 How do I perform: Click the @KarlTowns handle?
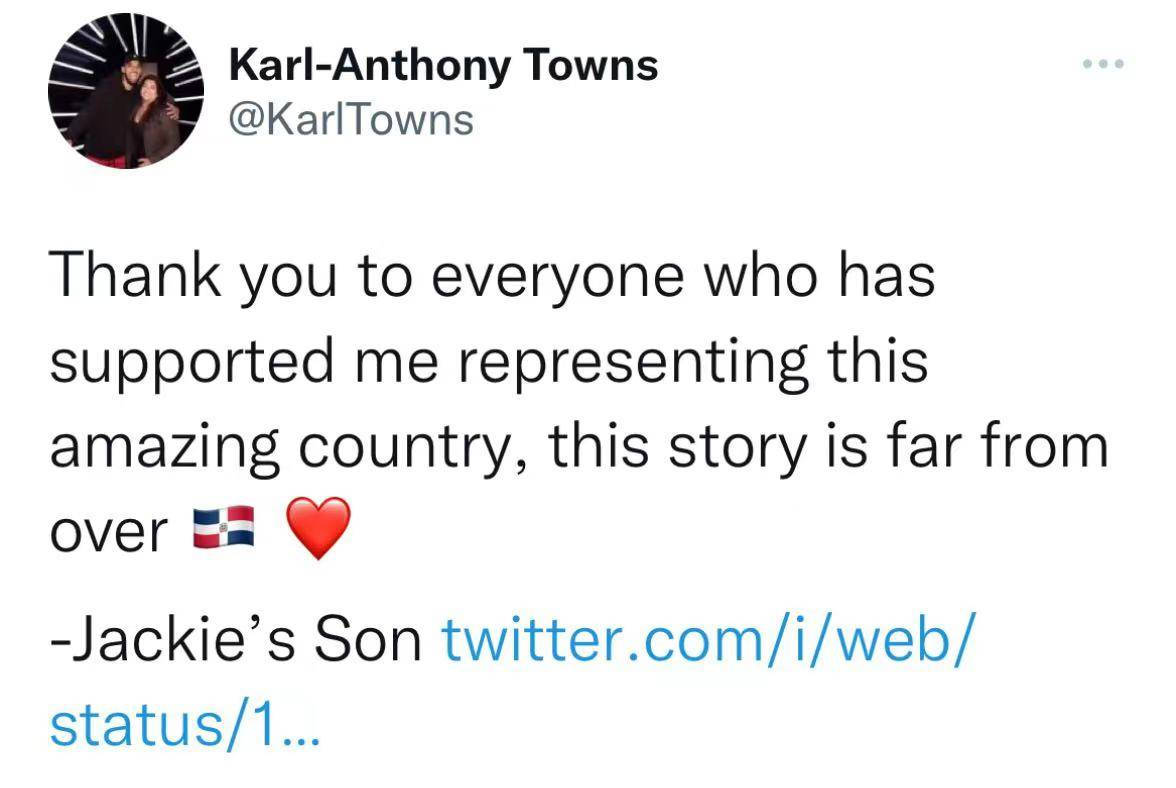351,119
